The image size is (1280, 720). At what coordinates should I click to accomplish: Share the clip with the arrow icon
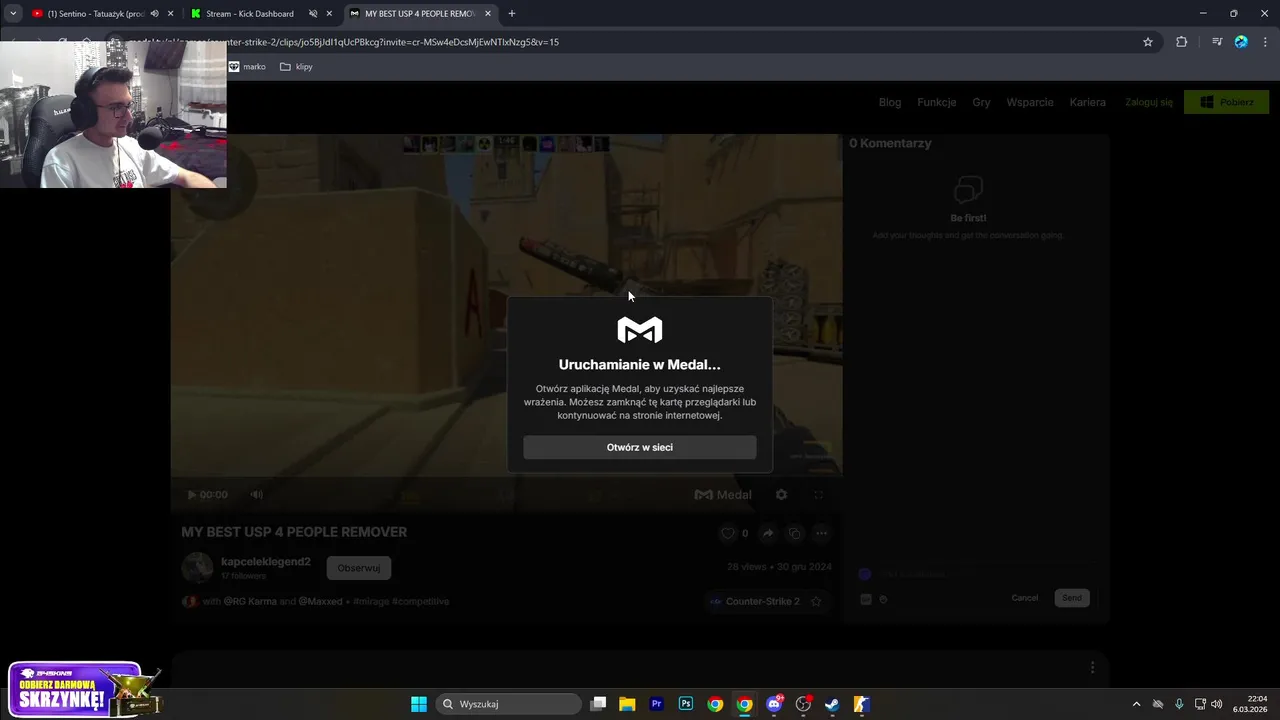tap(768, 533)
